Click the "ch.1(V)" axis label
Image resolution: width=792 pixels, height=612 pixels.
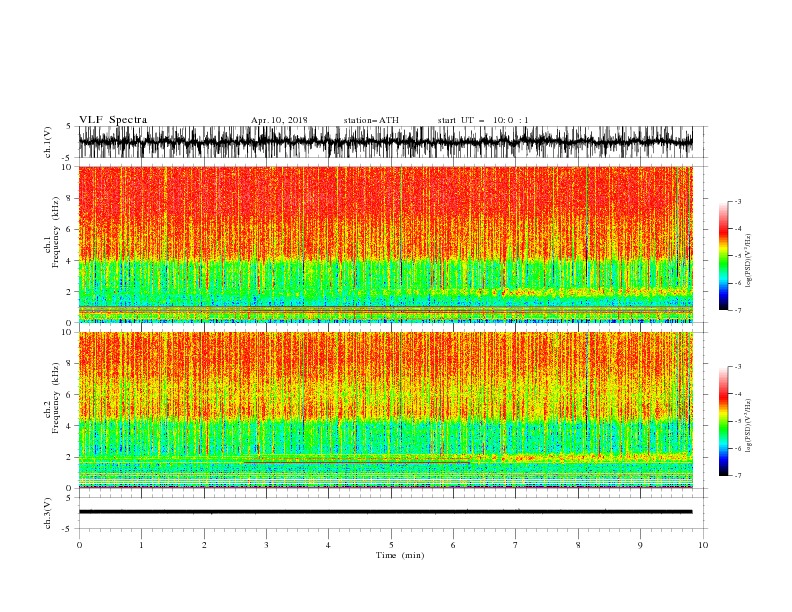tap(48, 142)
